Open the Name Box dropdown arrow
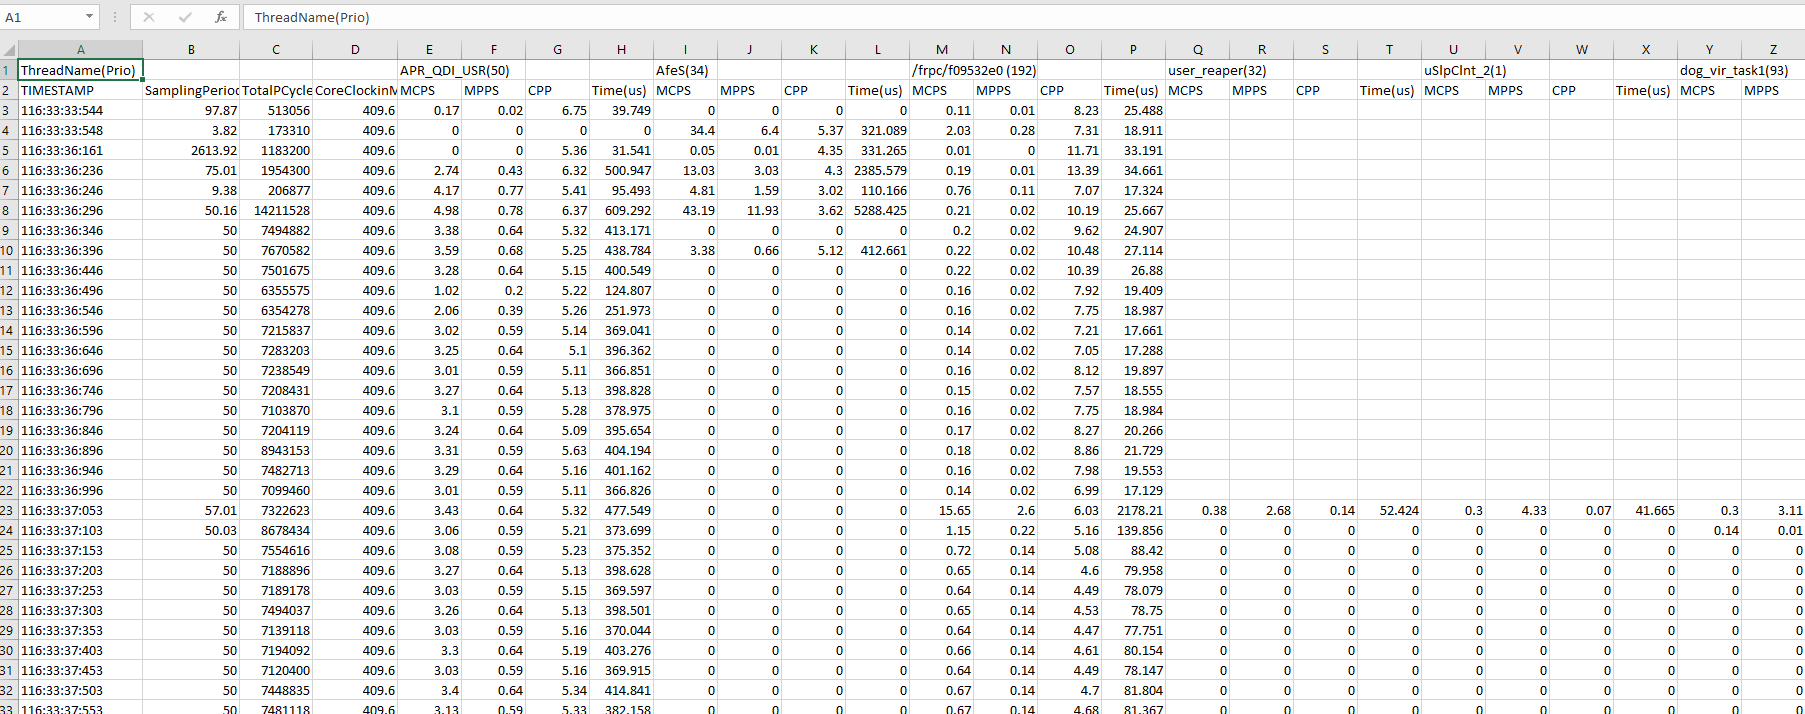Image resolution: width=1805 pixels, height=714 pixels. click(89, 17)
